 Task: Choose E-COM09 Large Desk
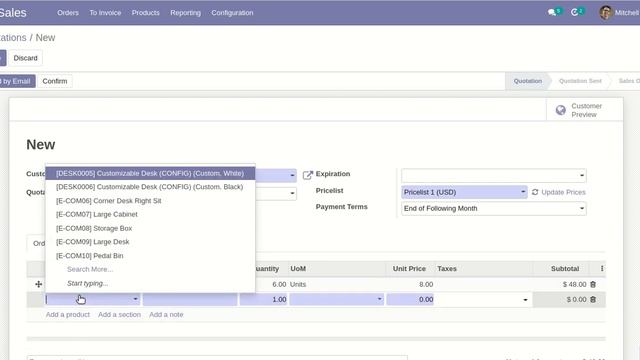(x=150, y=242)
